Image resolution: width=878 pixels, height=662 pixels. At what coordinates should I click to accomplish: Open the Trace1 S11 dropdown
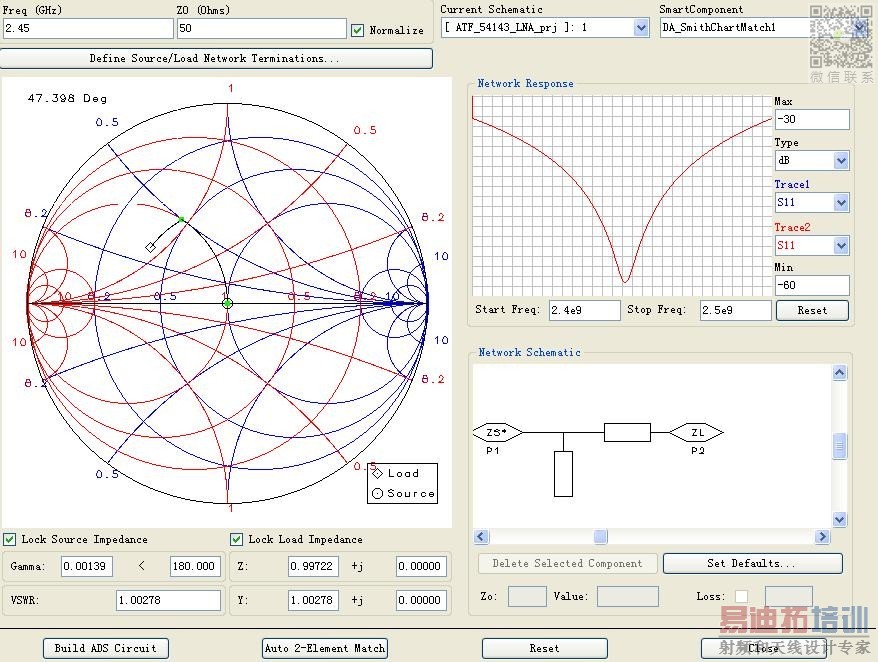[x=841, y=203]
